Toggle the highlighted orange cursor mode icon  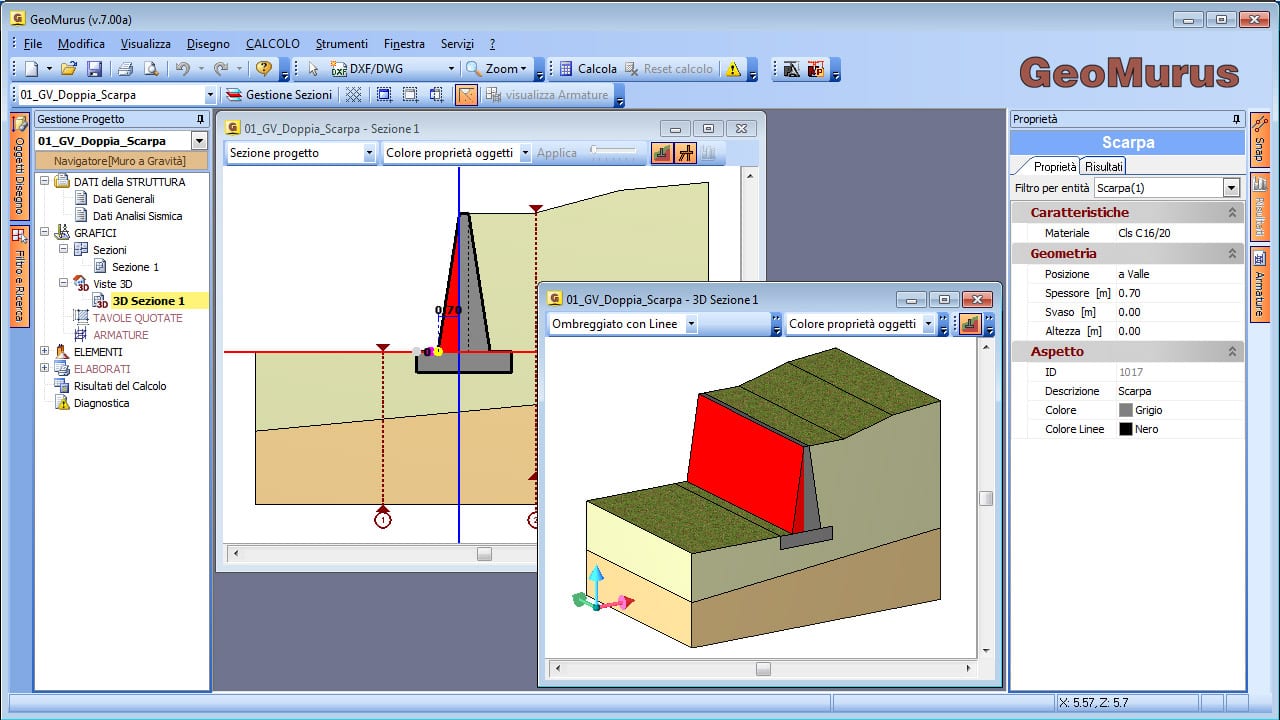(466, 95)
